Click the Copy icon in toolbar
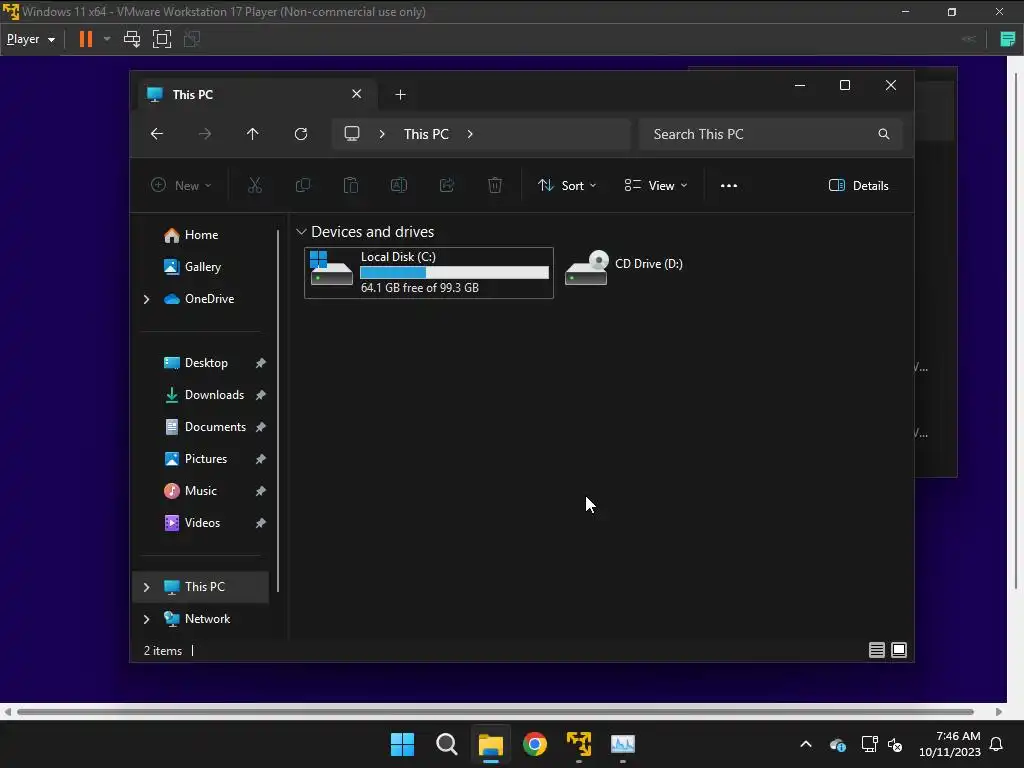This screenshot has width=1024, height=768. (302, 185)
